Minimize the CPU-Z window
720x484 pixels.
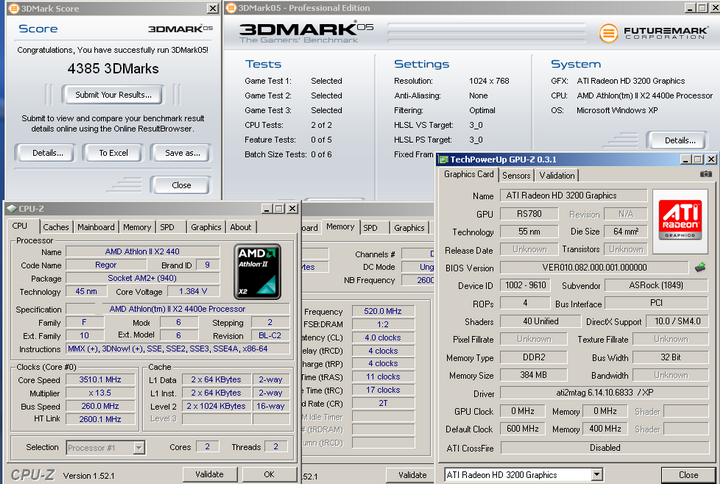point(267,208)
